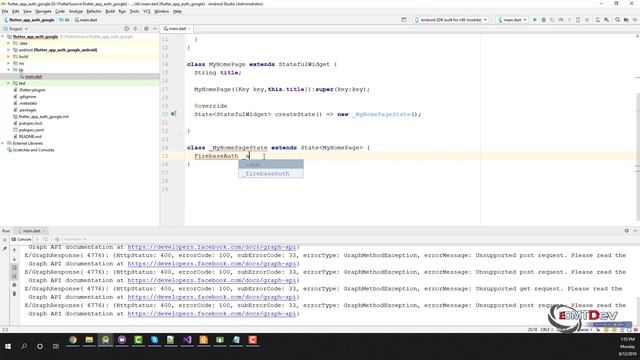The width and height of the screenshot is (640, 360).
Task: Run main.dart with the green play icon
Action: click(x=535, y=20)
